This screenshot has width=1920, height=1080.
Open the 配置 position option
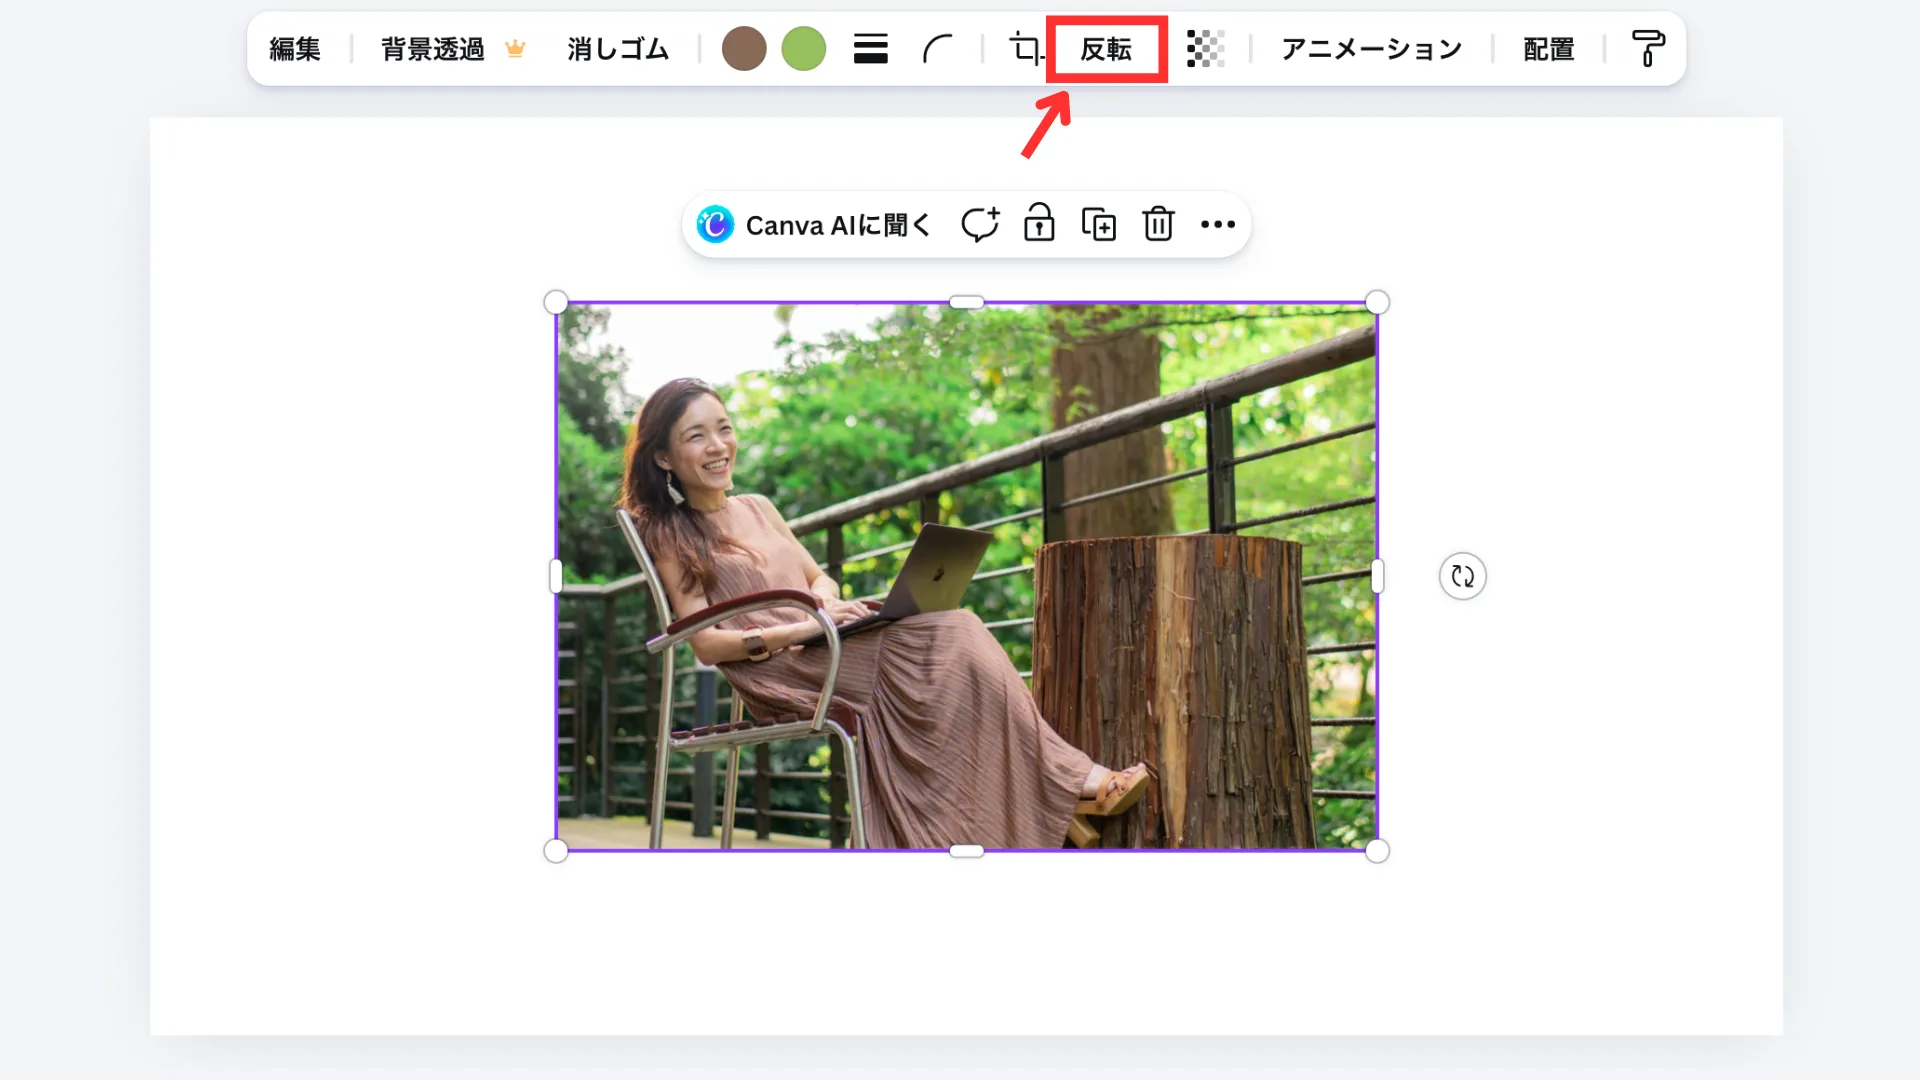point(1548,49)
